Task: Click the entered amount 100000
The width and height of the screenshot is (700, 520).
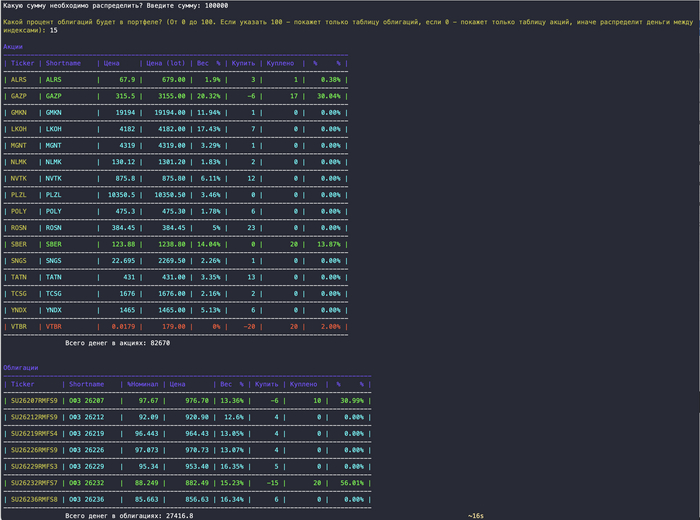Action: 217,6
